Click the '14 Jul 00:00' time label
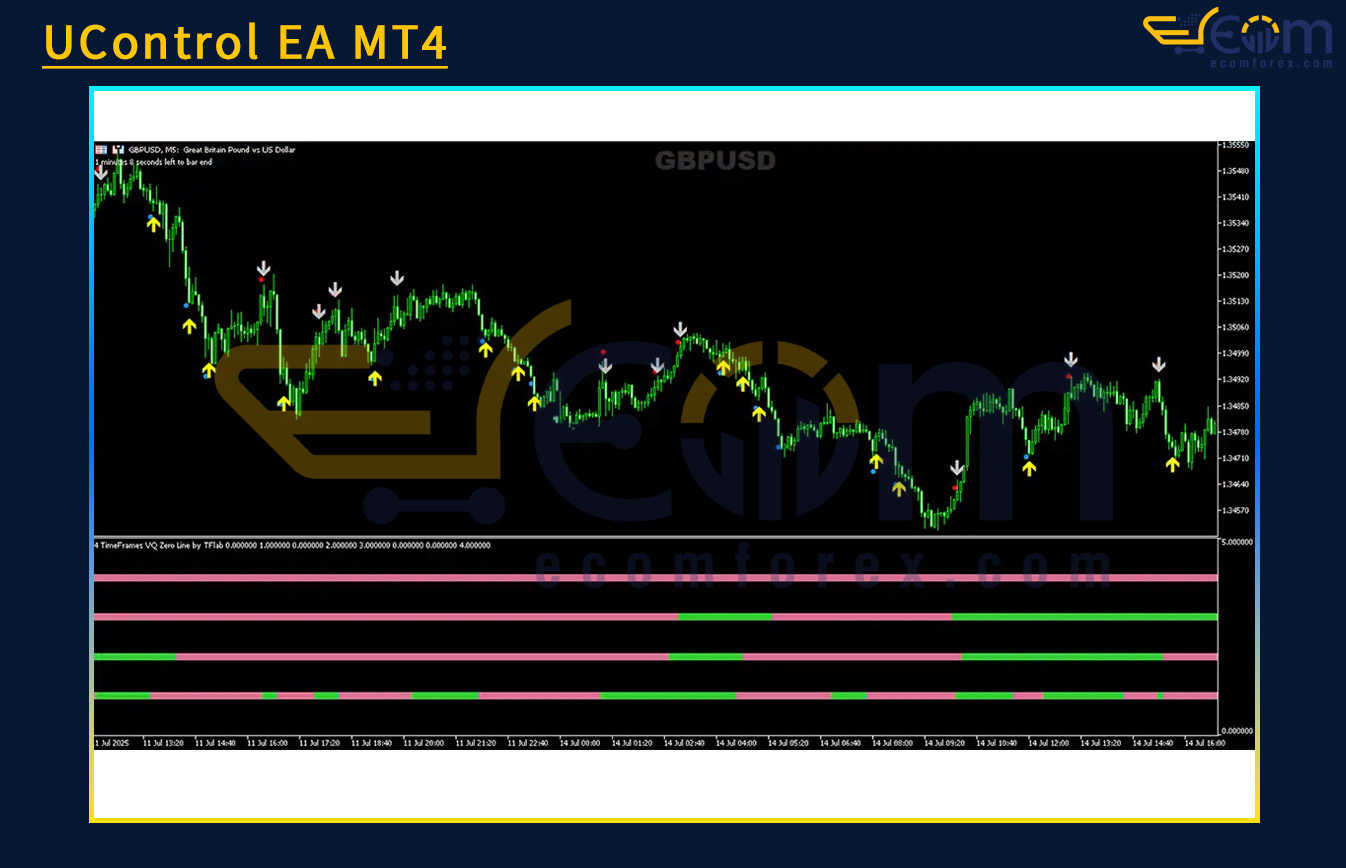1346x868 pixels. tap(579, 743)
